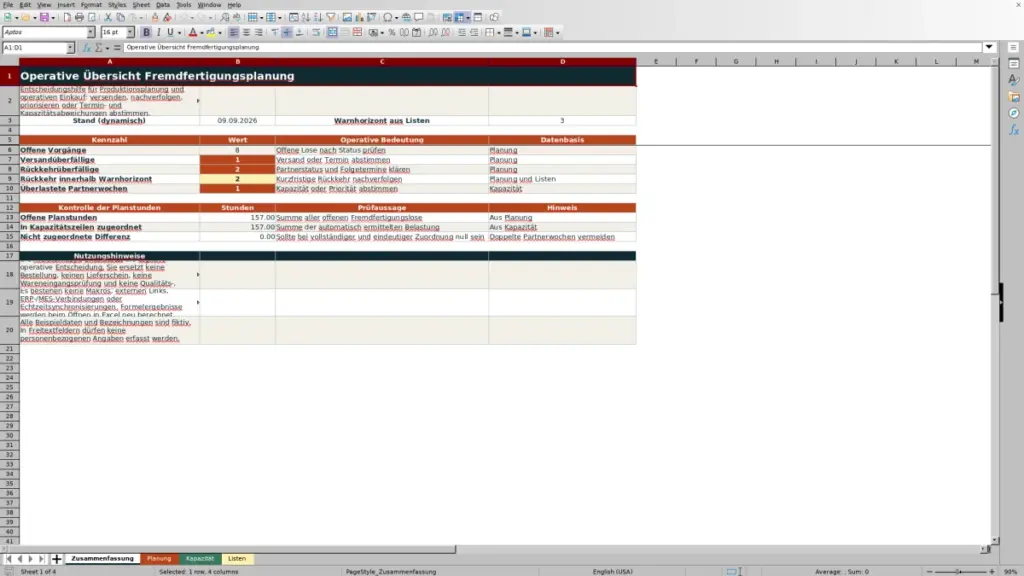The image size is (1024, 576).
Task: Open the Sidebar Properties panel icon
Action: [1014, 64]
